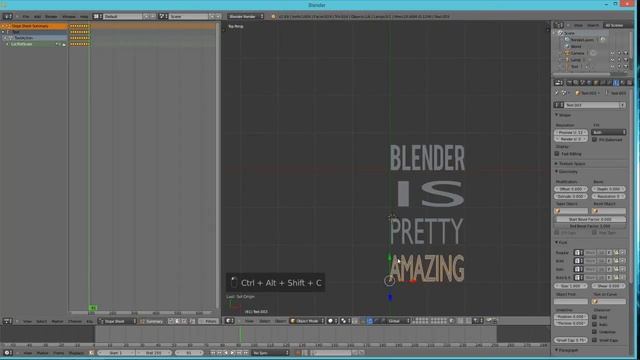Click the Properties editor type icon
640x360 pixels.
coord(558,83)
